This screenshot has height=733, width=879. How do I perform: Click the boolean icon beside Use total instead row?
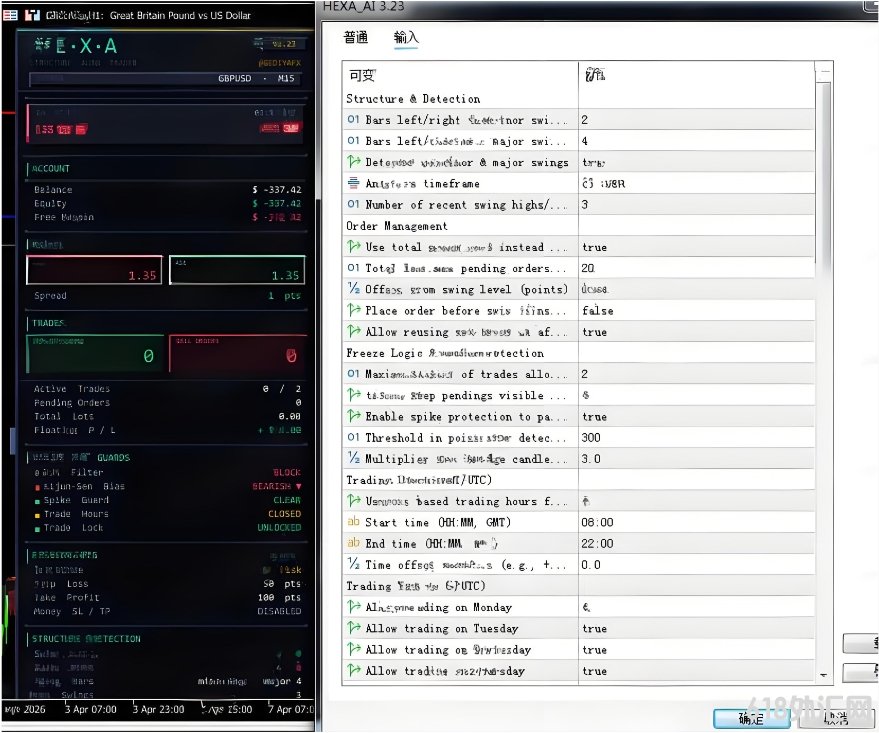pos(353,247)
